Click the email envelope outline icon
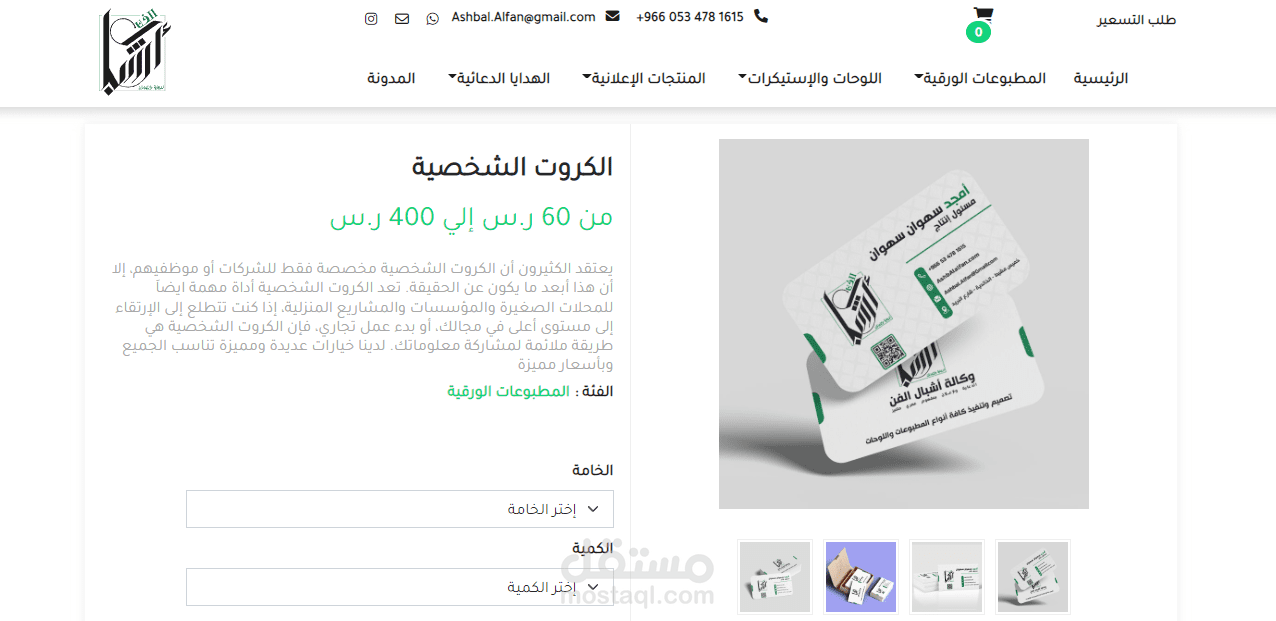This screenshot has width=1276, height=621. pyautogui.click(x=402, y=18)
